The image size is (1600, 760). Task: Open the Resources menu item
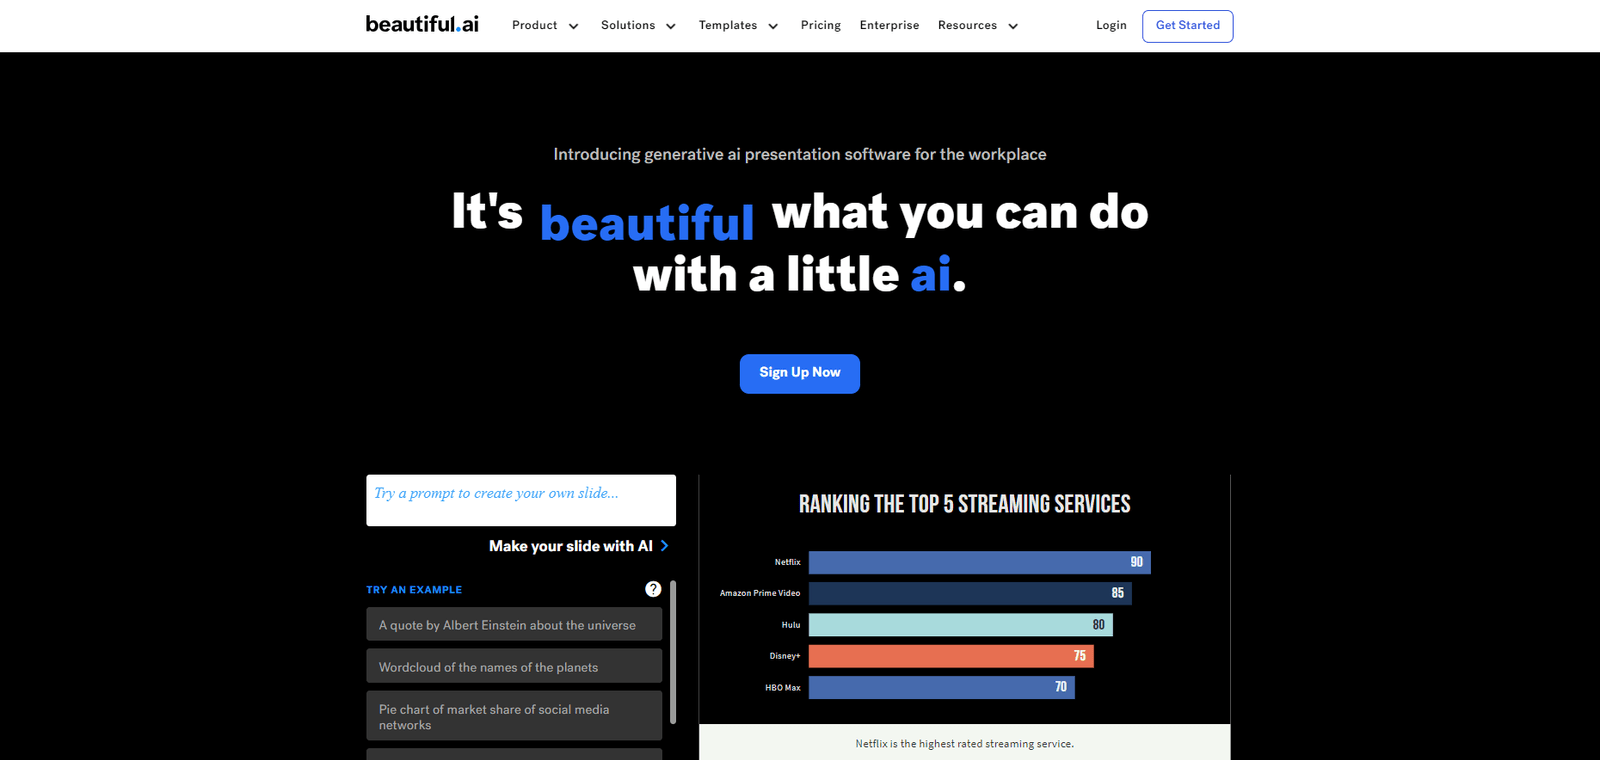(967, 25)
